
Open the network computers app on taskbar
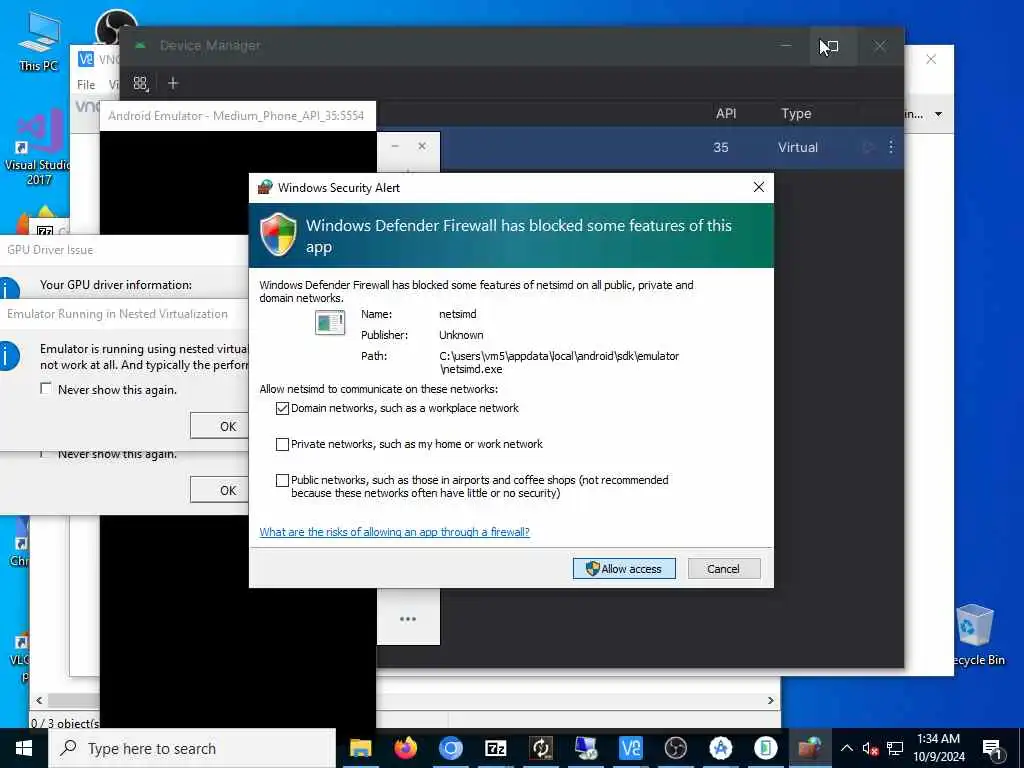click(586, 748)
